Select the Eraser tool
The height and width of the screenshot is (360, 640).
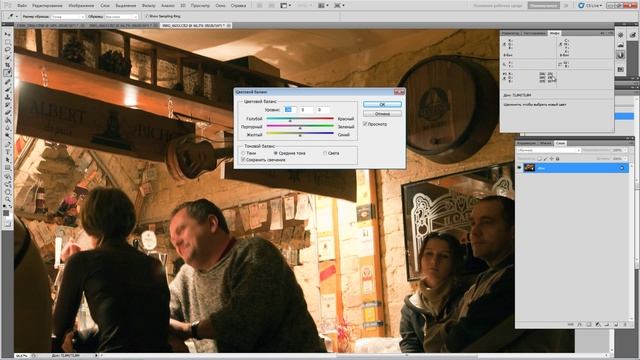click(7, 112)
